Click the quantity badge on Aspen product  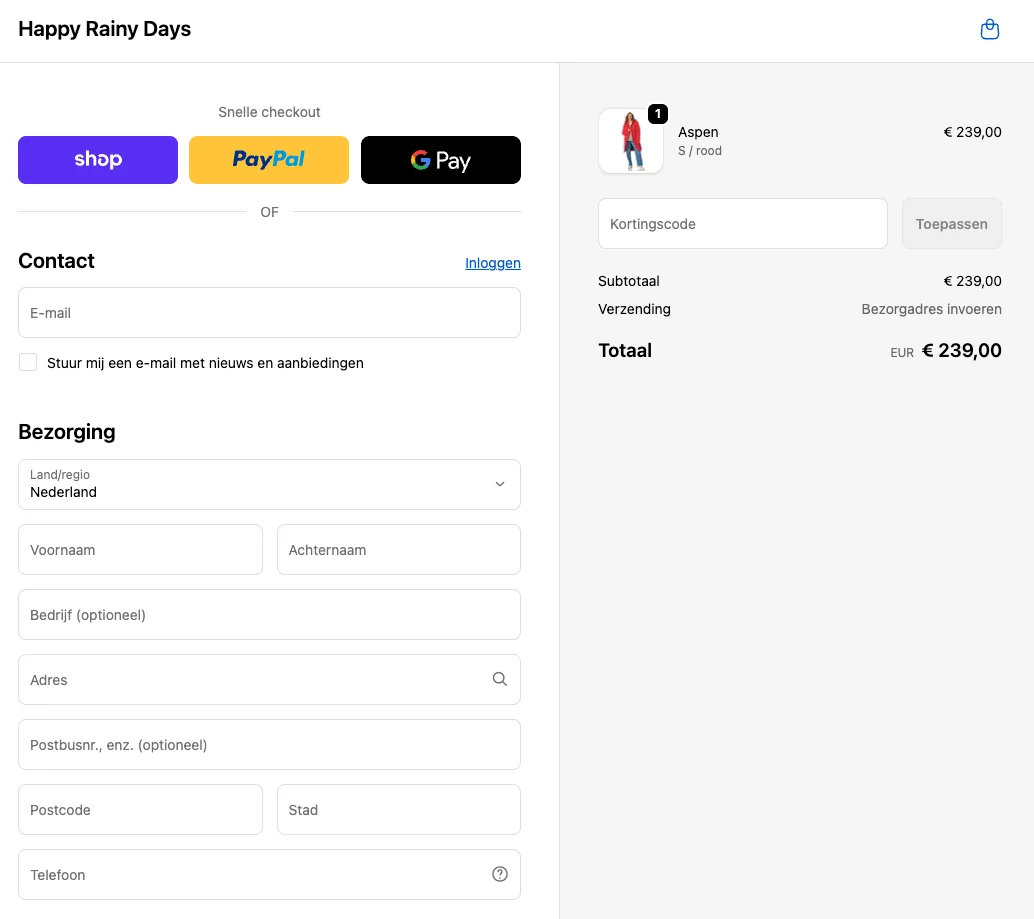657,114
